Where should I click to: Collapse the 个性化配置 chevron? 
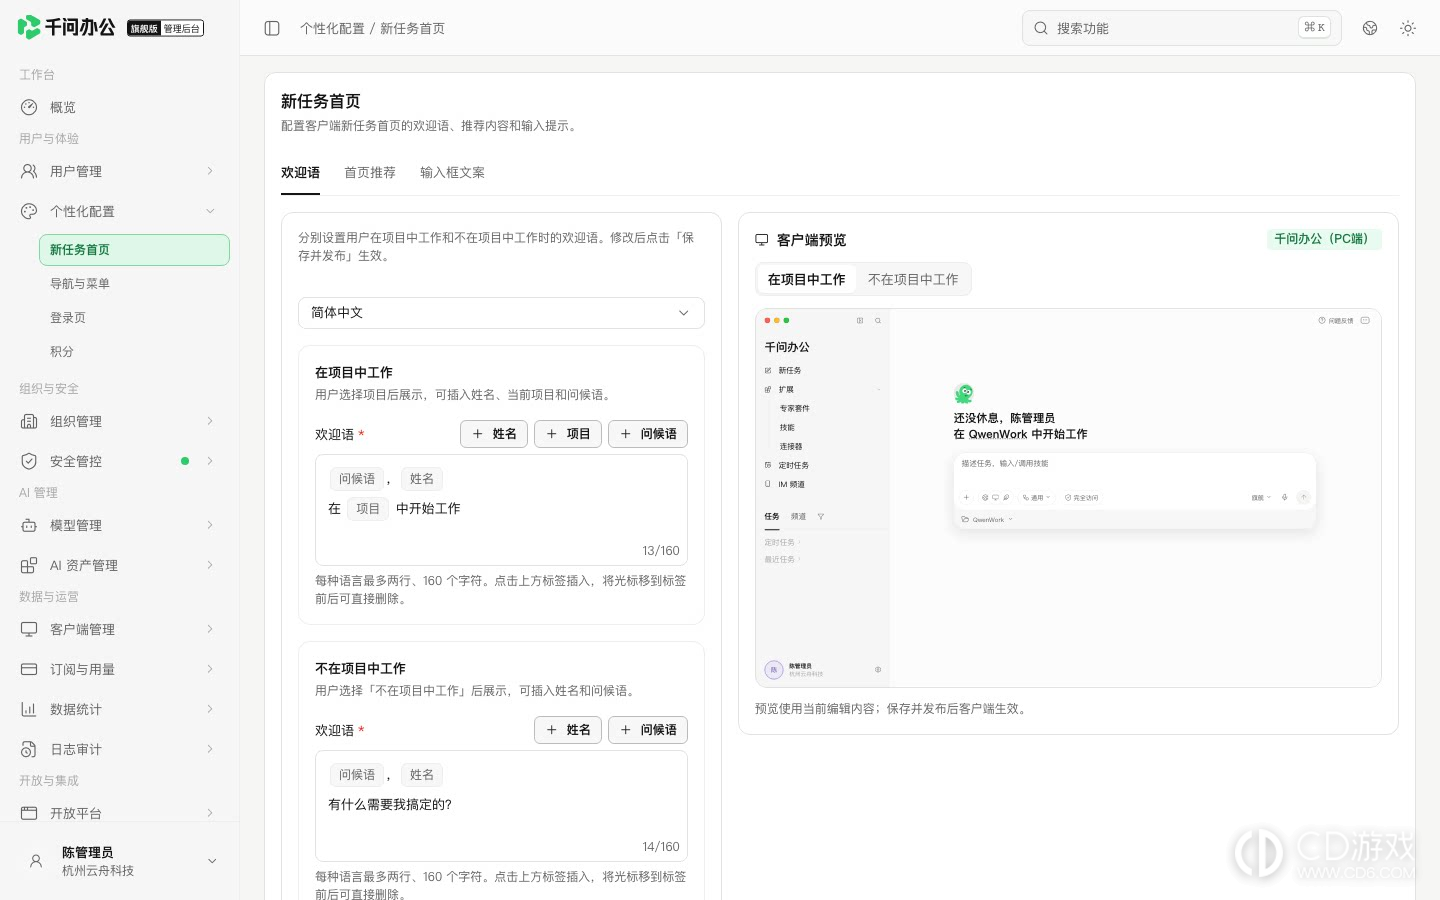[x=210, y=211]
